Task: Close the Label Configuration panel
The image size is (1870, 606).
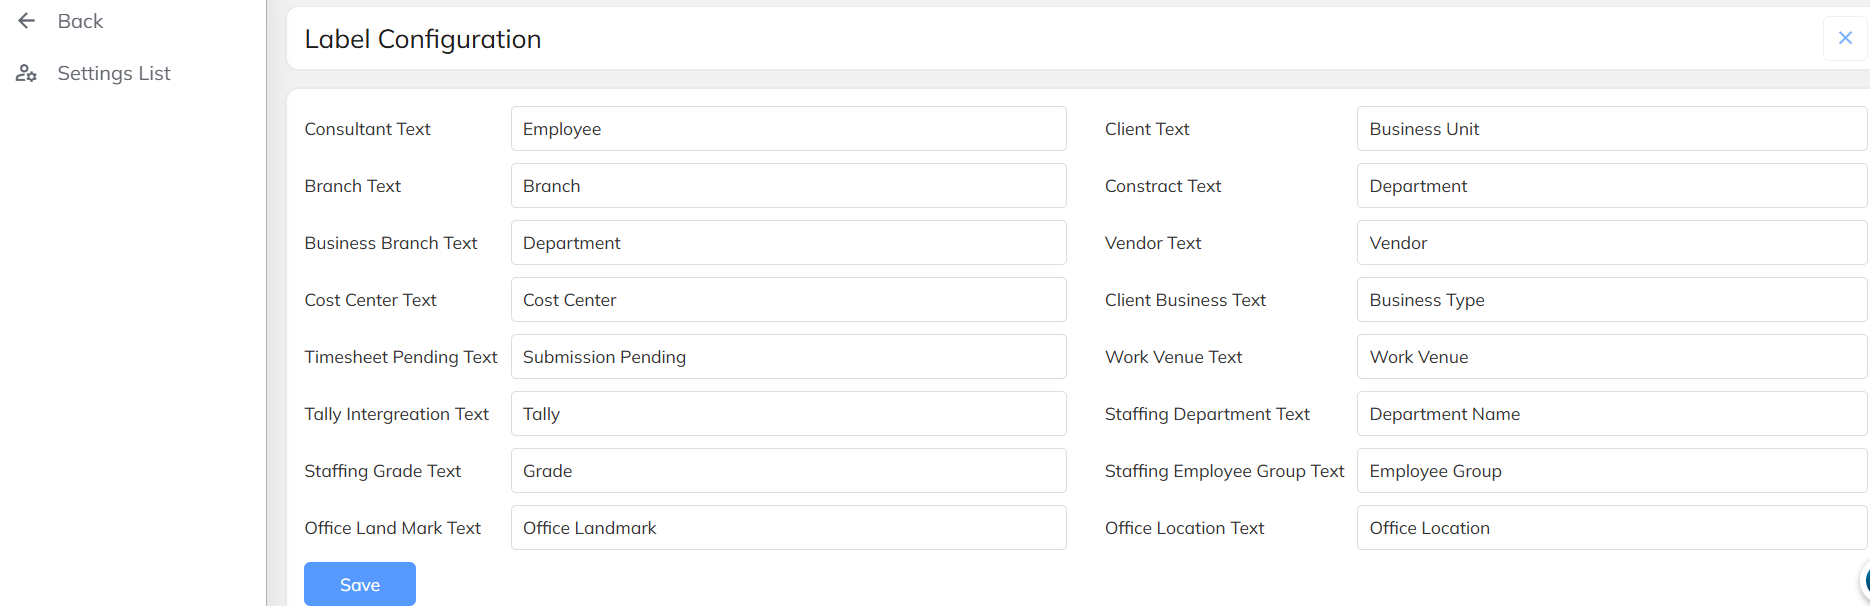Action: (x=1845, y=38)
